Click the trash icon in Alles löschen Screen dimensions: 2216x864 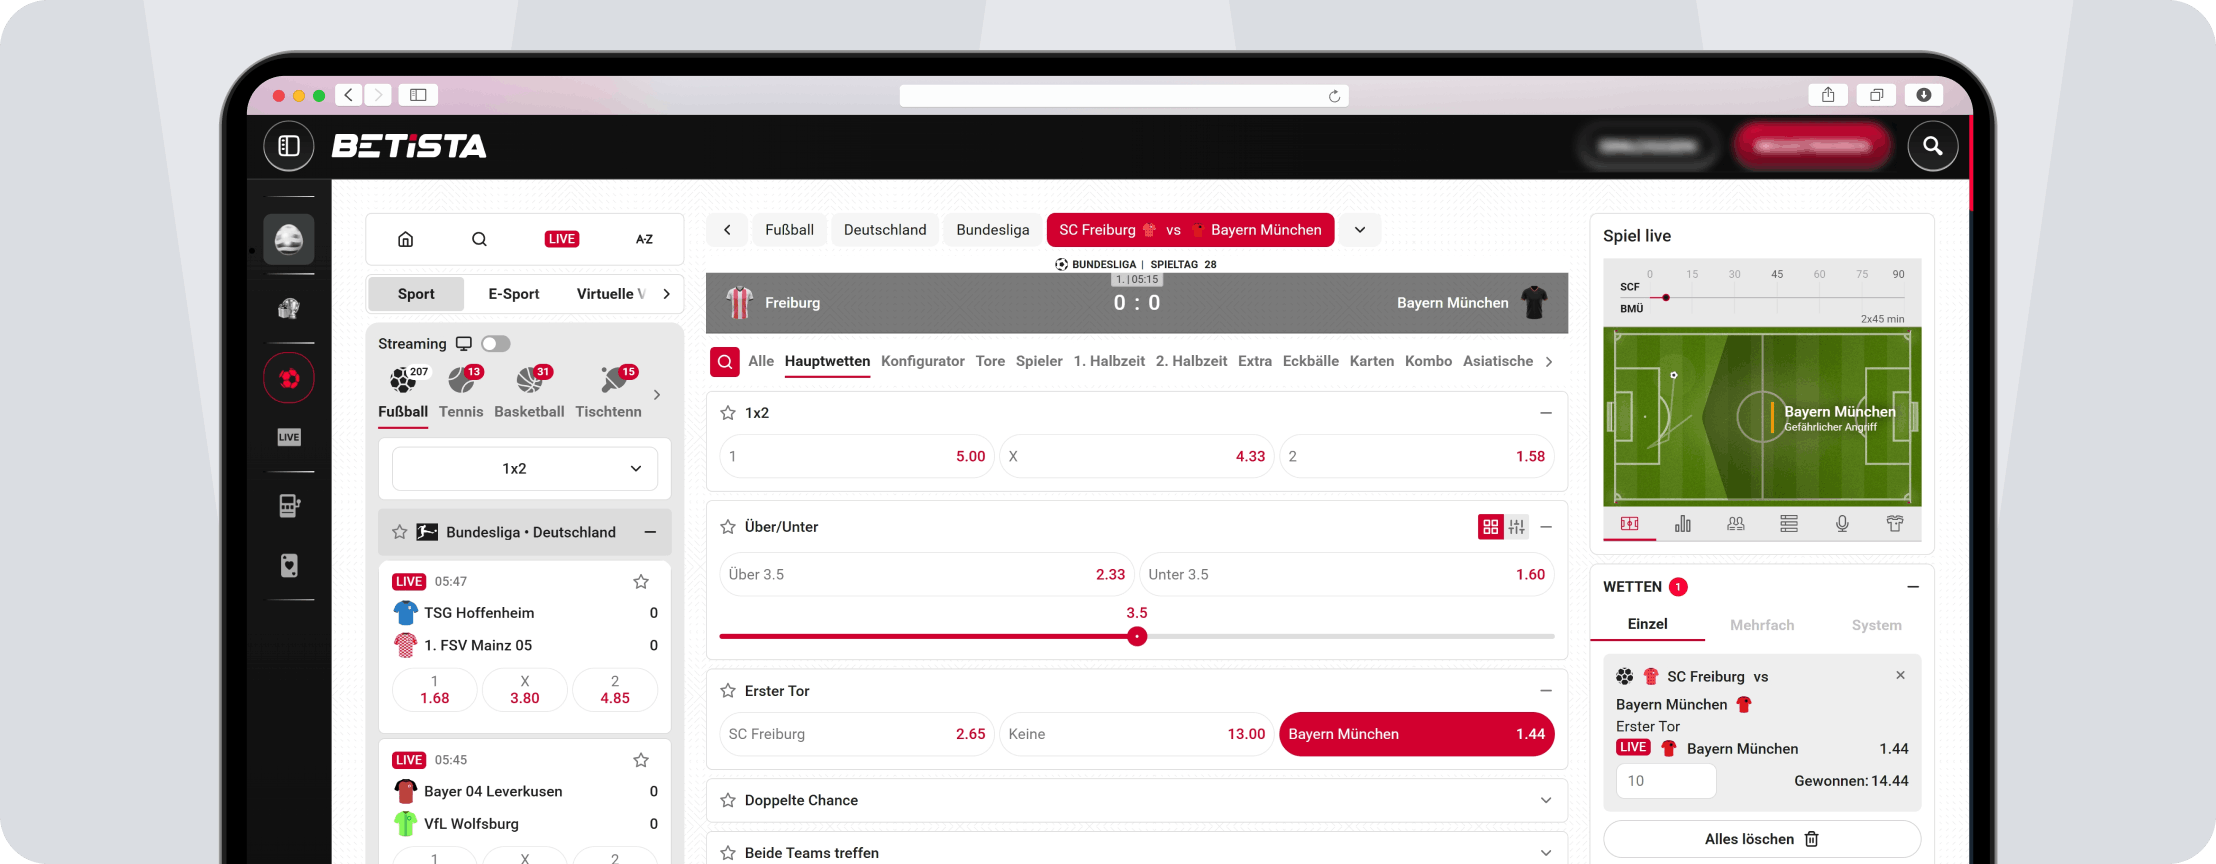coord(1811,839)
